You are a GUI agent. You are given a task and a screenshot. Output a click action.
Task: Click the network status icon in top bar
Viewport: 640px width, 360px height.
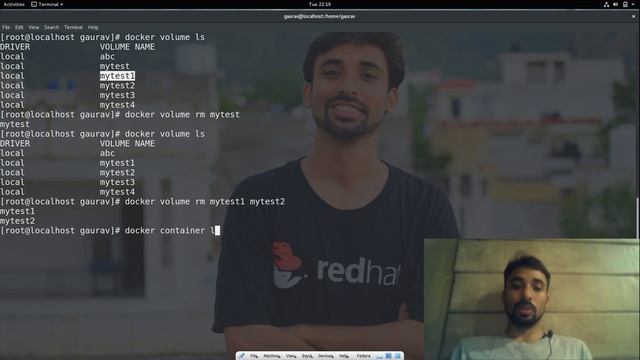coord(607,4)
